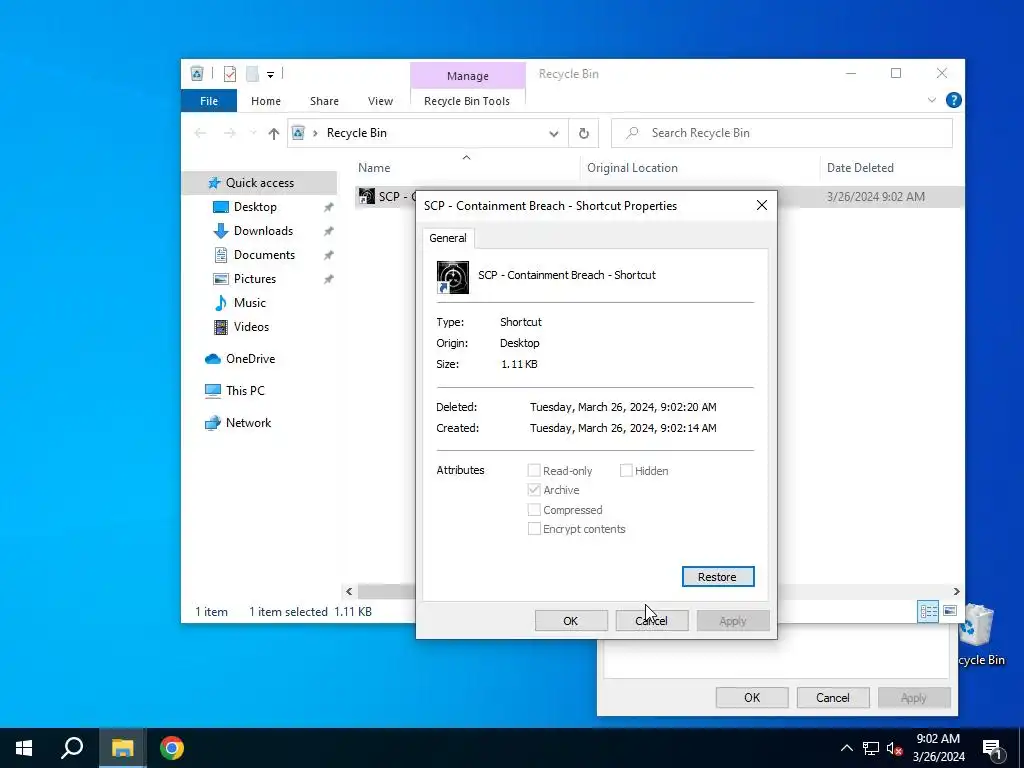Open Videos in the navigation pane
The image size is (1024, 768).
click(x=251, y=327)
